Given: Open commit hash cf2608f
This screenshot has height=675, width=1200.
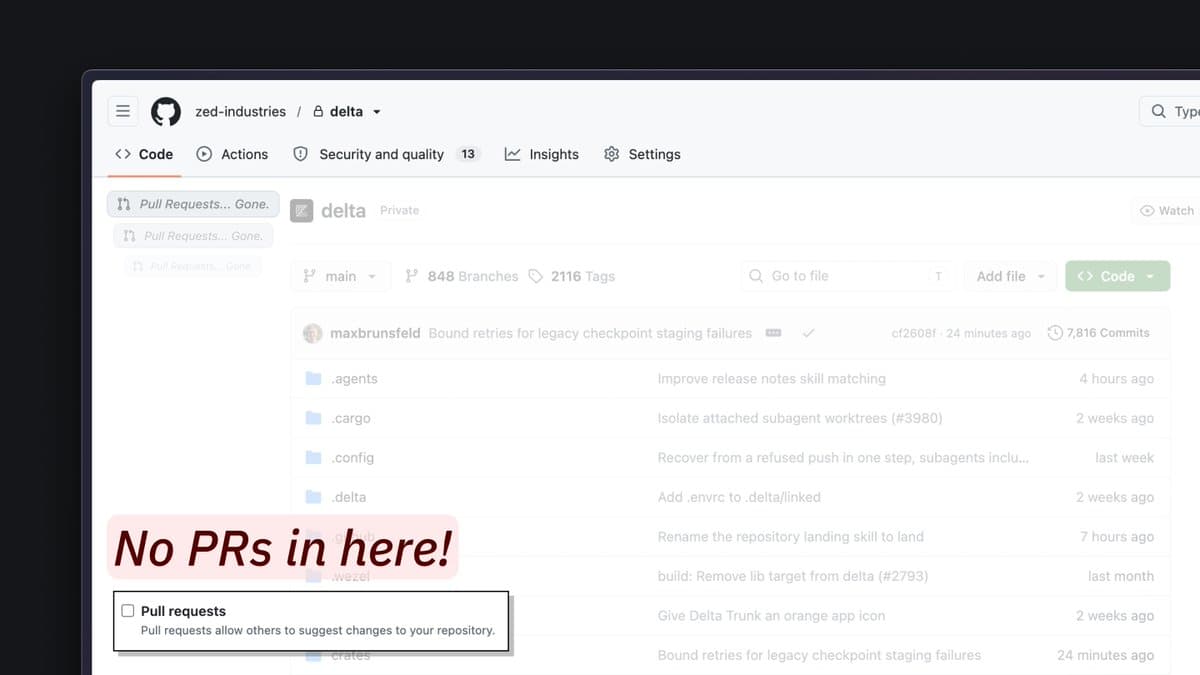Looking at the screenshot, I should (x=914, y=333).
